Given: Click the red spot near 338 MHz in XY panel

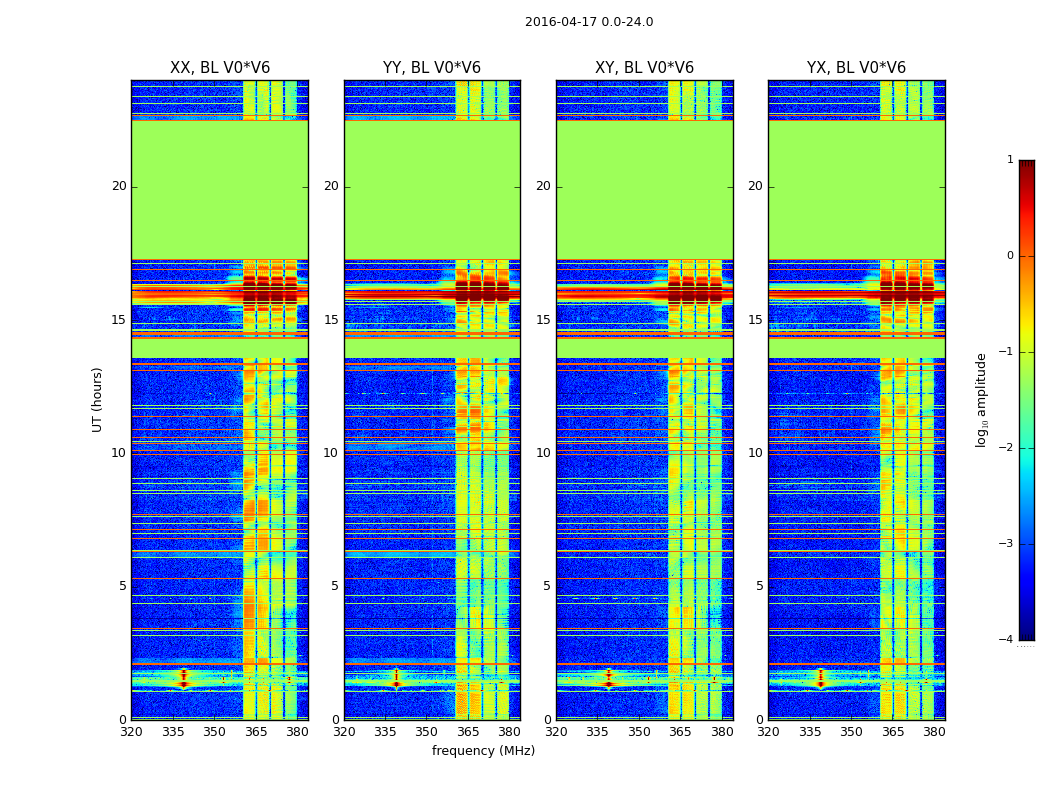Looking at the screenshot, I should (608, 679).
